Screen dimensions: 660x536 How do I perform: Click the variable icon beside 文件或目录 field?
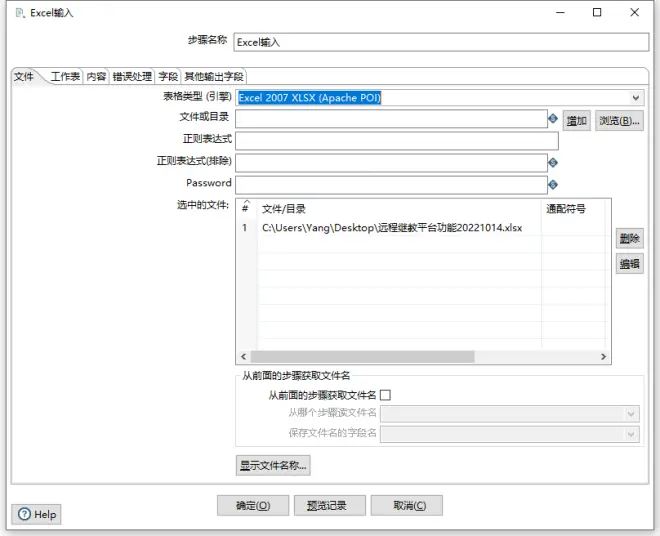[553, 119]
